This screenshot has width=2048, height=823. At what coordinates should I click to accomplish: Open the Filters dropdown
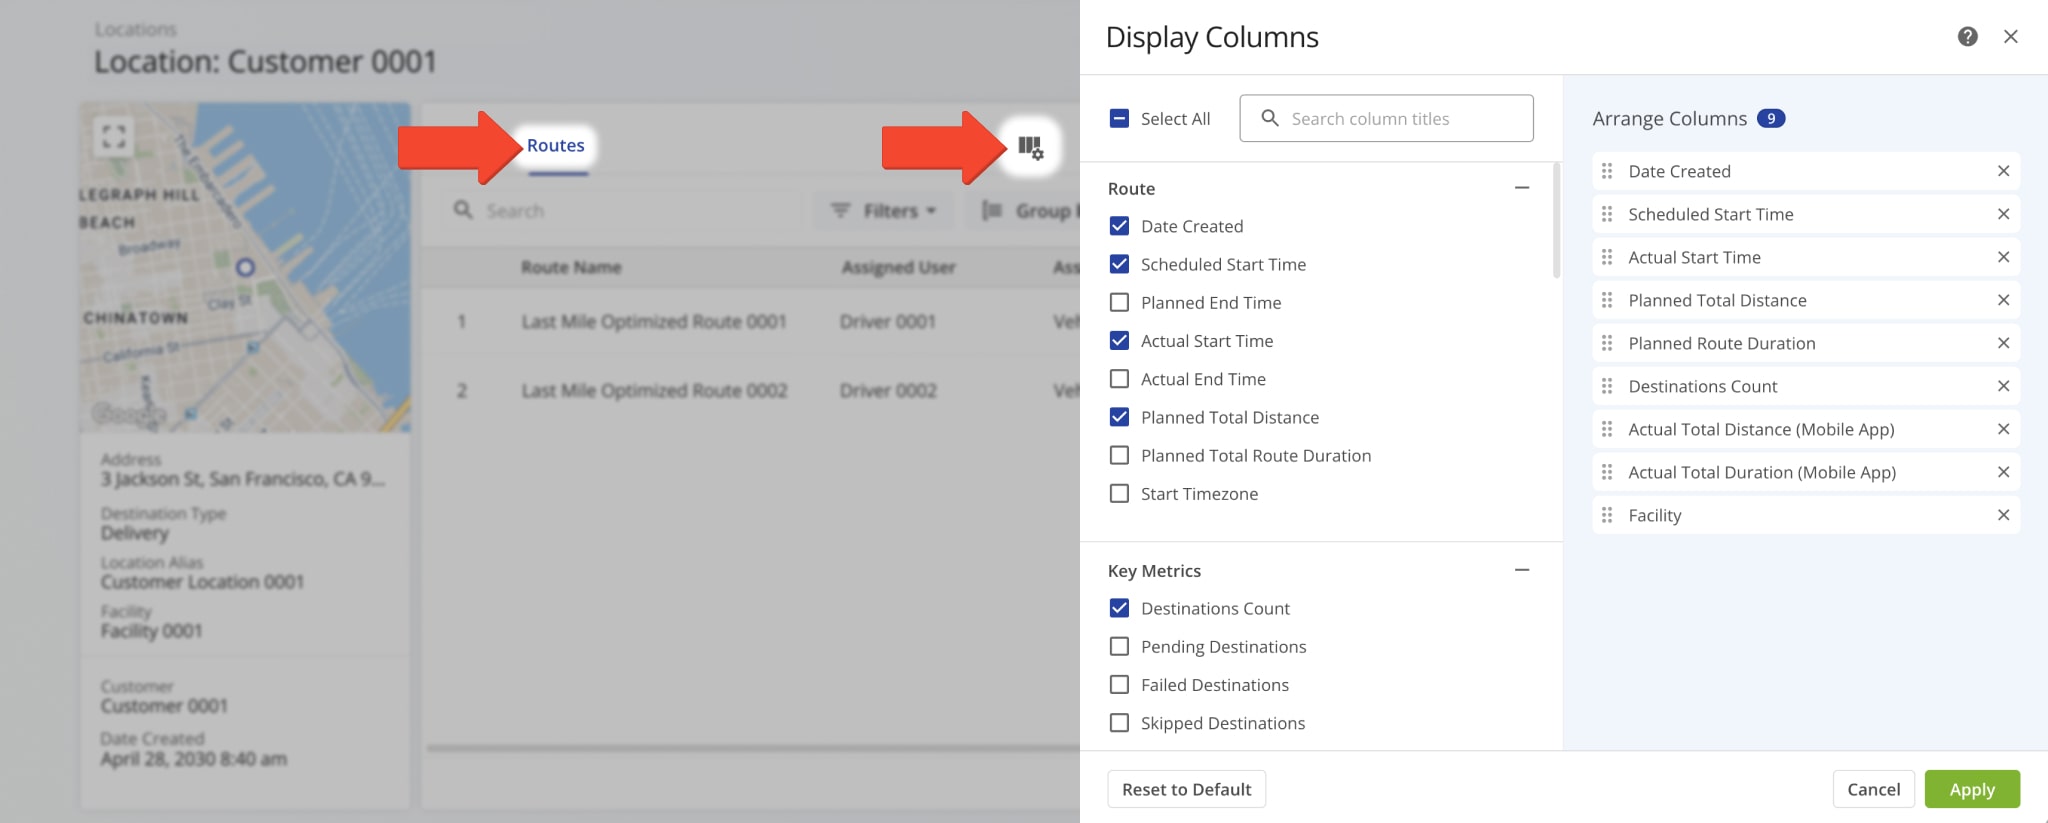coord(885,211)
